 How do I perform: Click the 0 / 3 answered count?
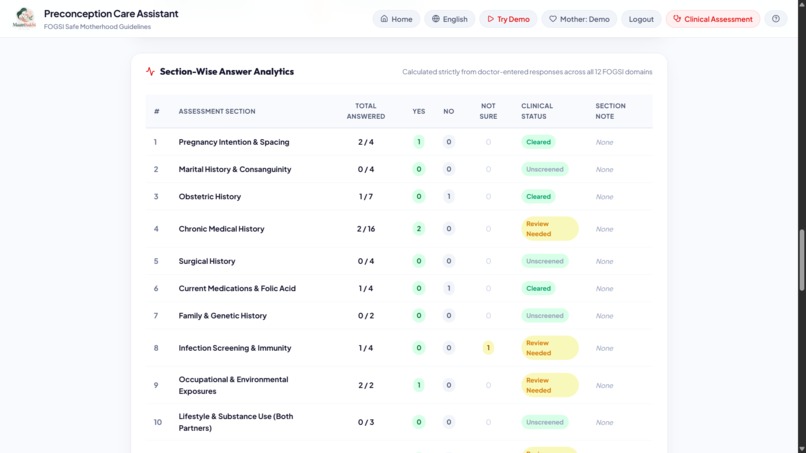click(365, 422)
